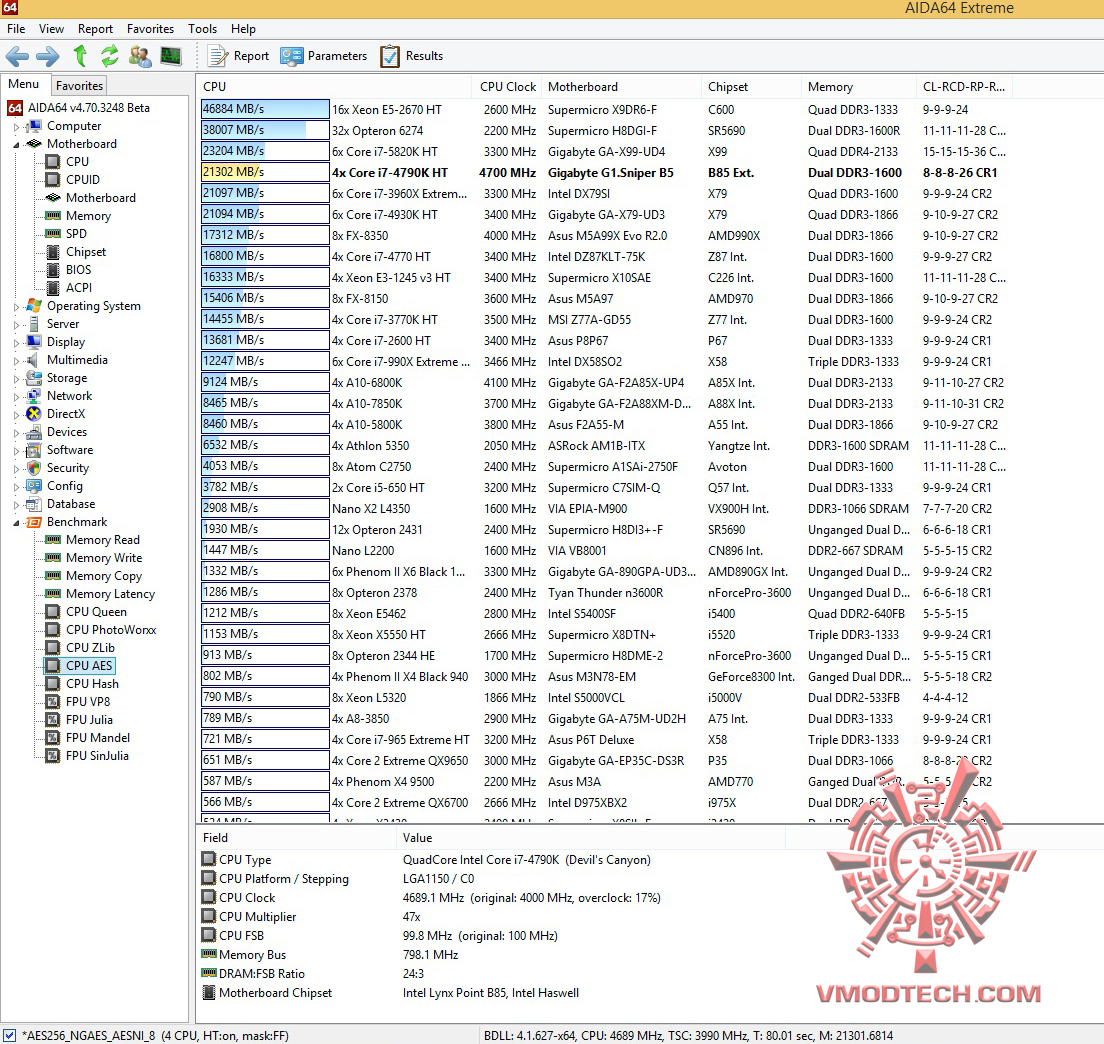Expand the Display tree node

click(16, 342)
